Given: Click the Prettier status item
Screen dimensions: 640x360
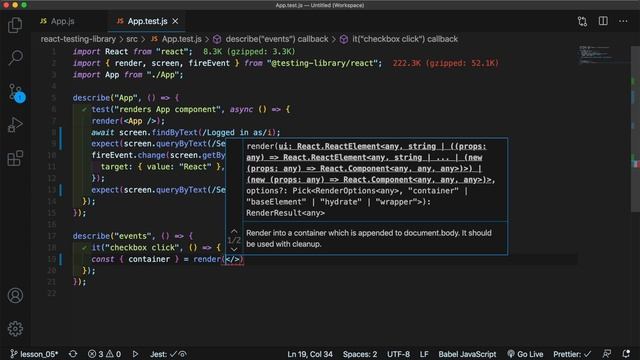Looking at the screenshot, I should pyautogui.click(x=572, y=354).
